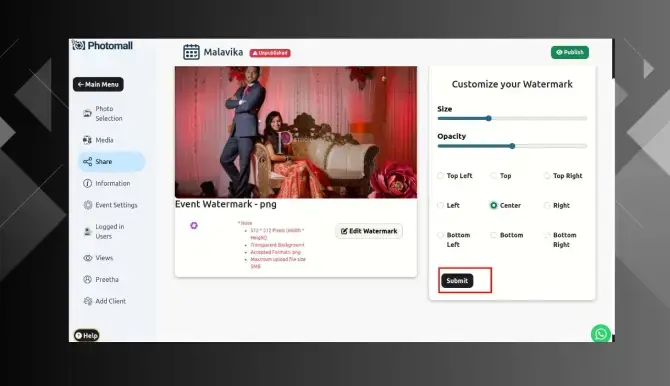Select the Bottom Left position radio
The image size is (670, 386).
pyautogui.click(x=440, y=235)
